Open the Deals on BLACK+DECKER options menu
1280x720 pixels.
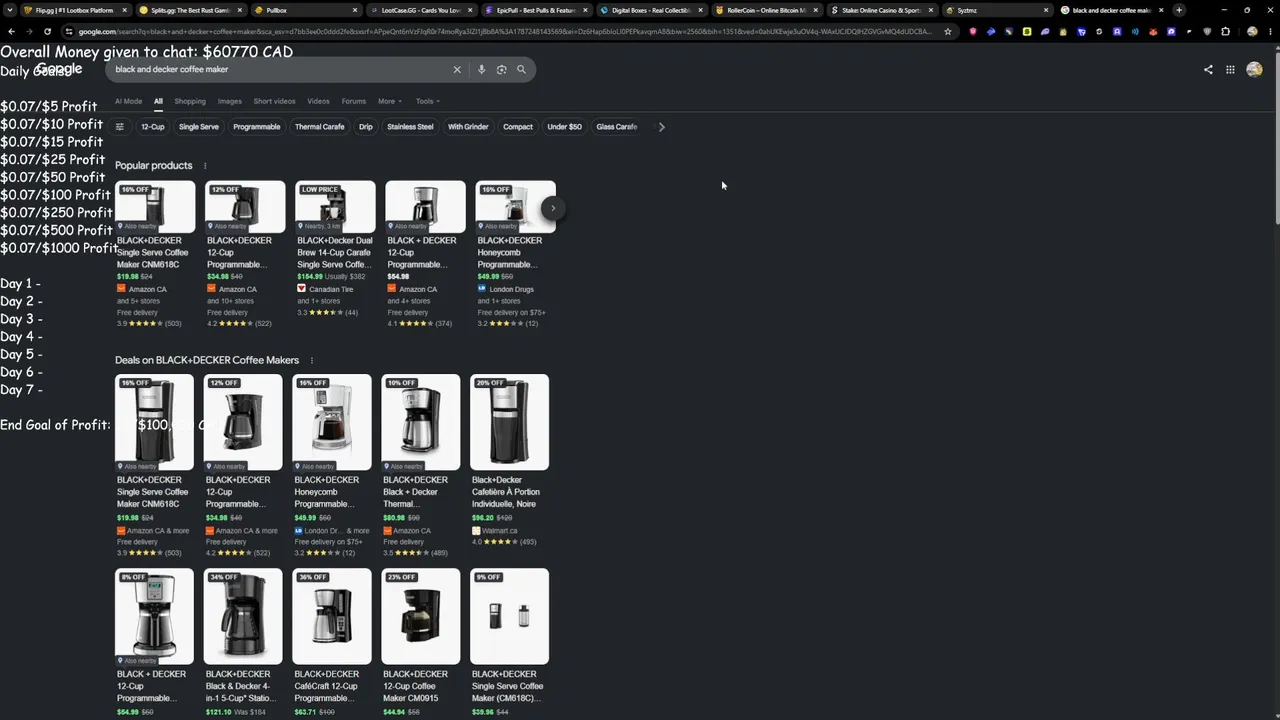click(311, 361)
